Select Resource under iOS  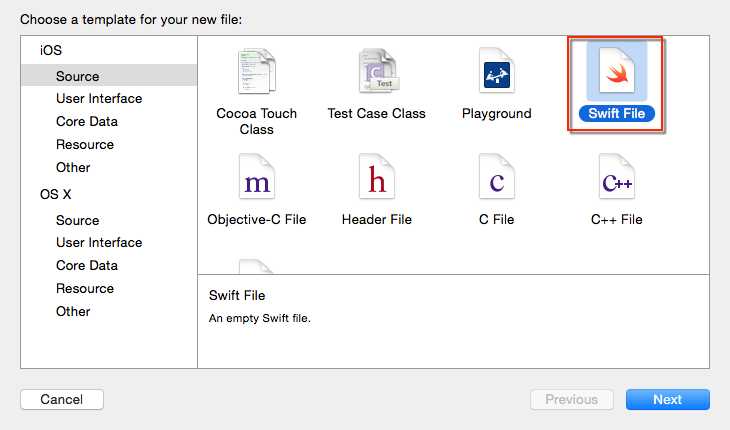(x=85, y=144)
